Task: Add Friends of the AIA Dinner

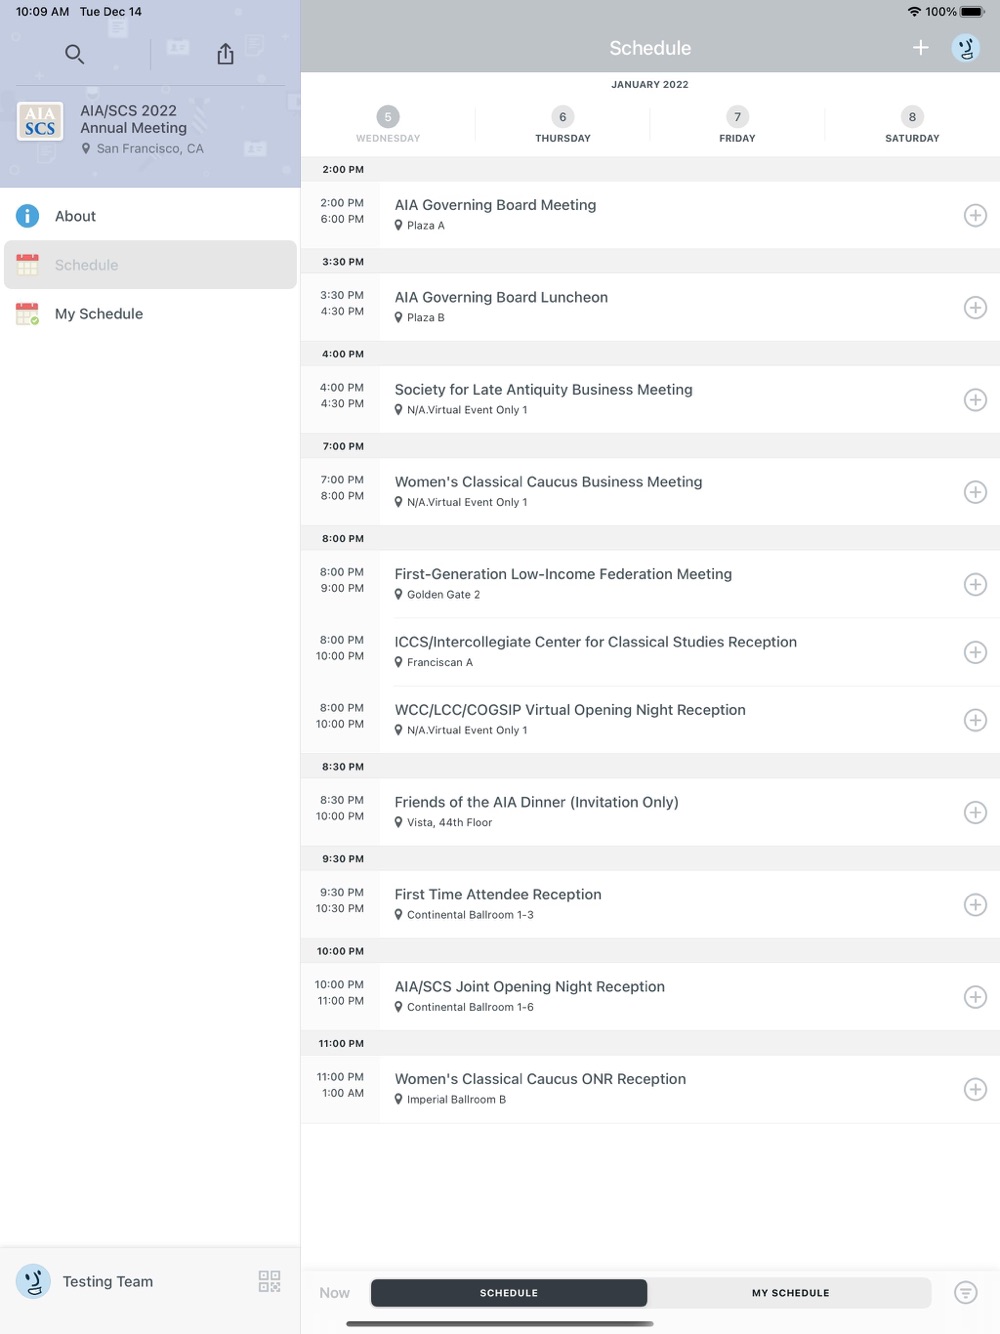Action: pos(975,812)
